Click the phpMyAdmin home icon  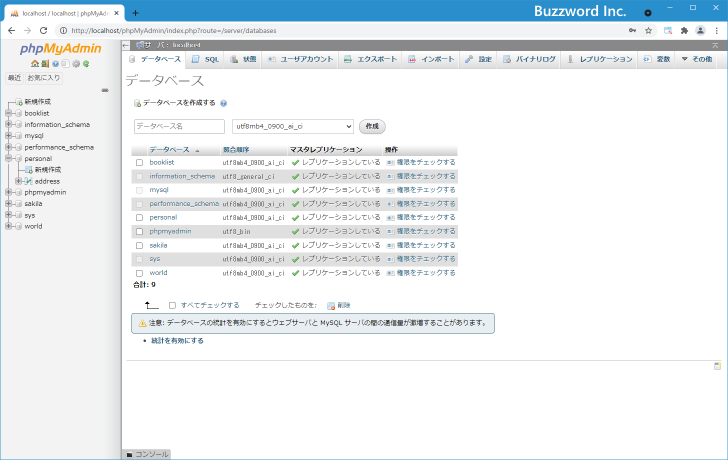tap(34, 63)
